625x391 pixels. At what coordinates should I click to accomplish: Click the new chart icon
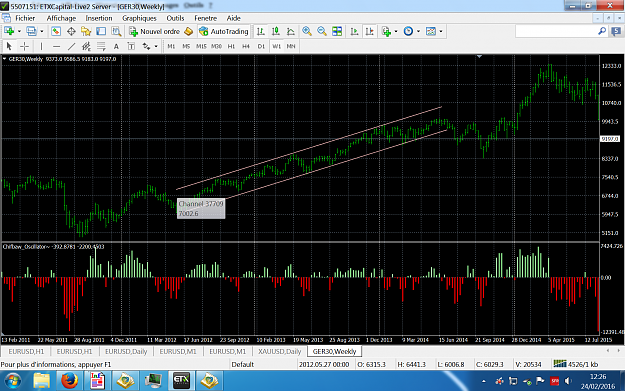(9, 31)
